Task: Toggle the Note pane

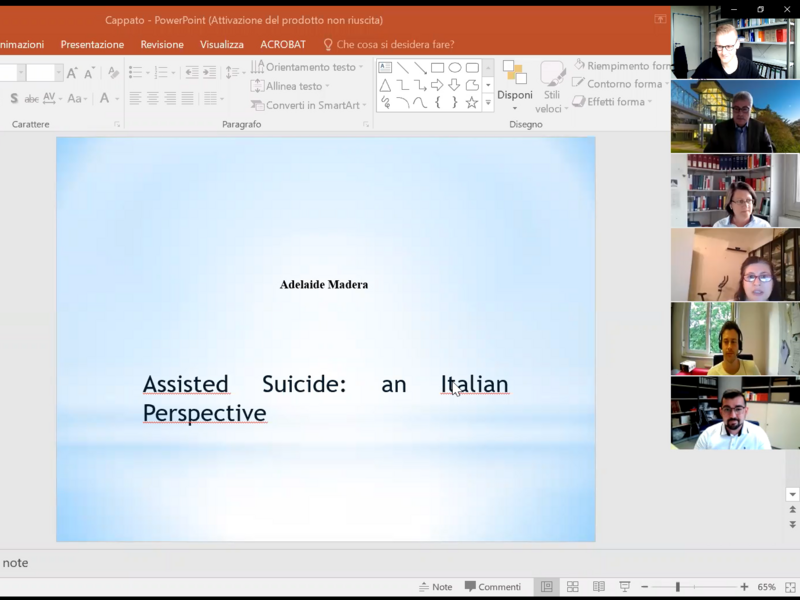Action: click(436, 587)
